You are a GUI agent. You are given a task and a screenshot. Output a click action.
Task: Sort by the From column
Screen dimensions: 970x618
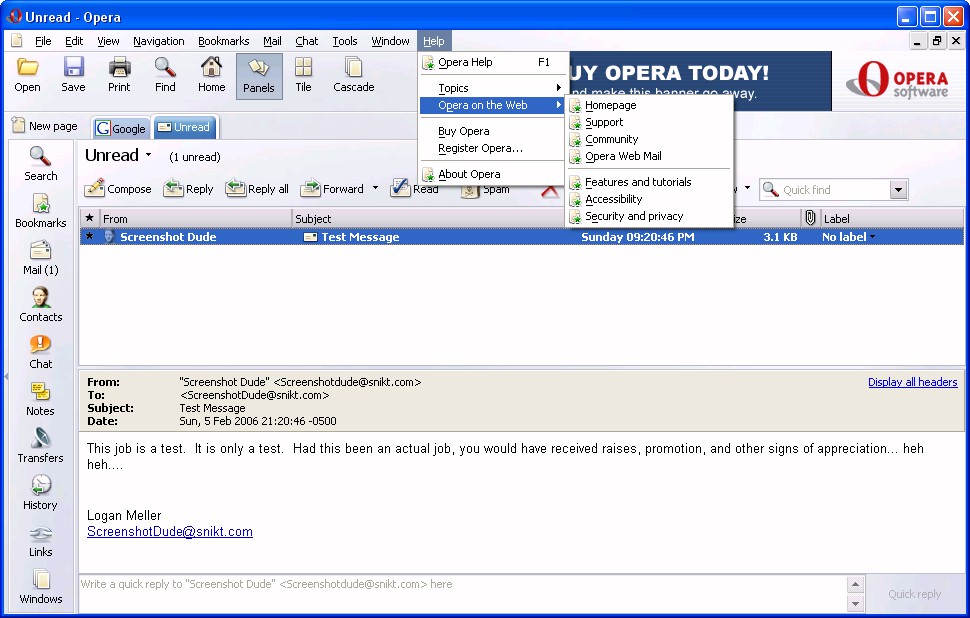pos(195,218)
